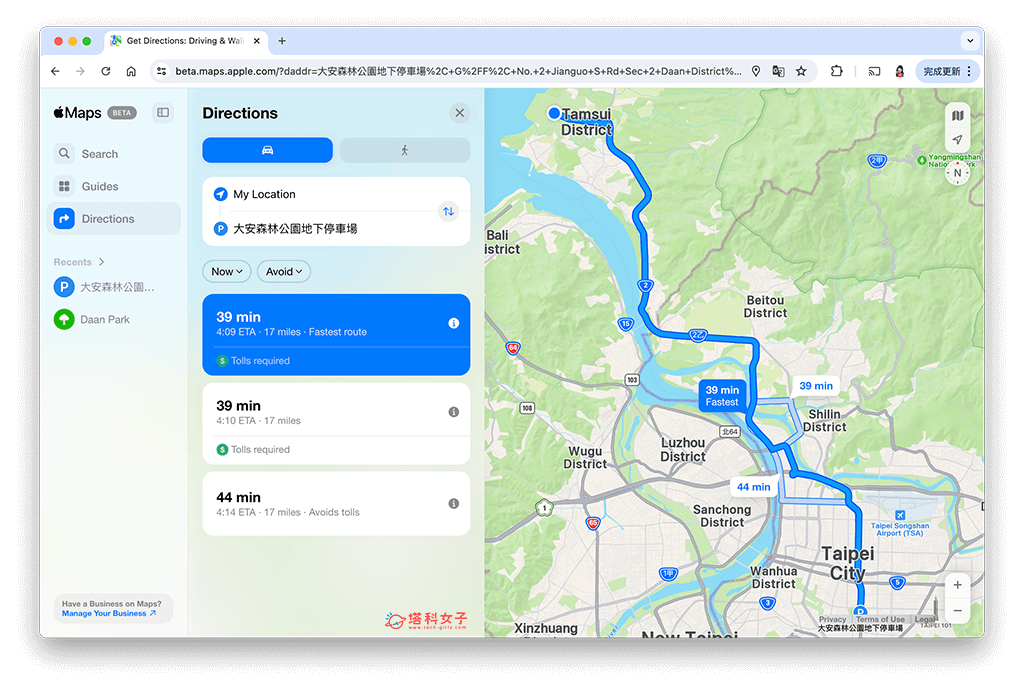This screenshot has width=1024, height=690.
Task: Expand the Recents list chevron
Action: click(x=101, y=262)
